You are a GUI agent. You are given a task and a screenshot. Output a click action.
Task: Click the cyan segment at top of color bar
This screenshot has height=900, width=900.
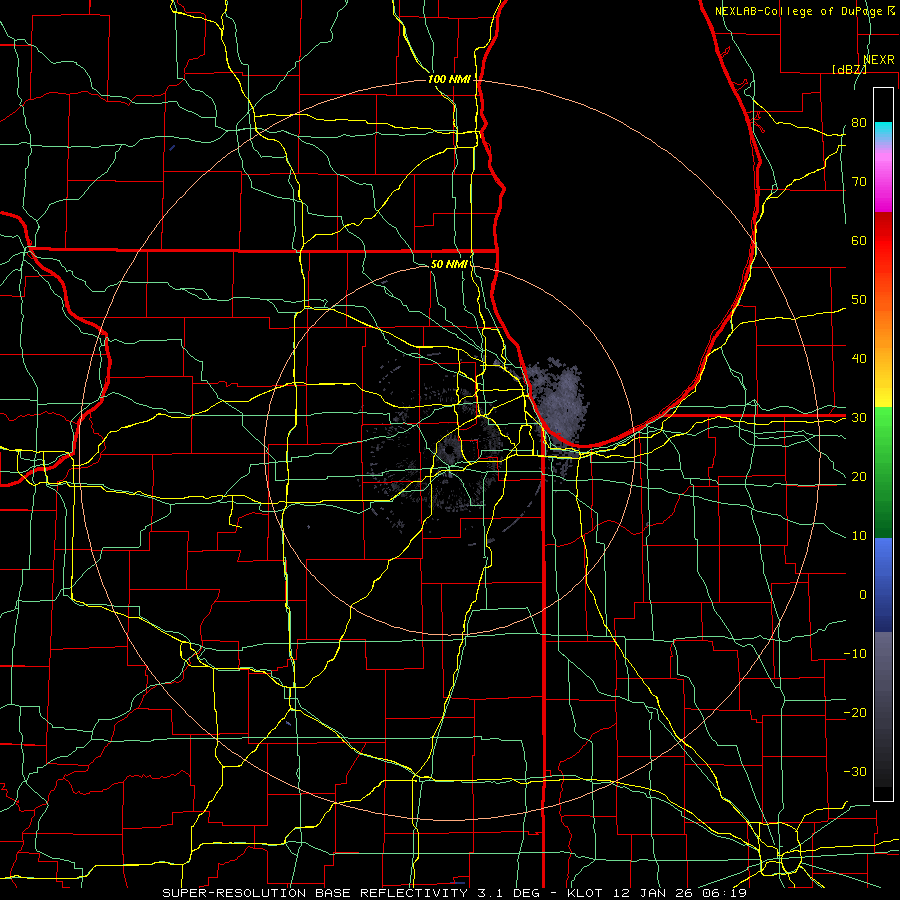coord(883,131)
